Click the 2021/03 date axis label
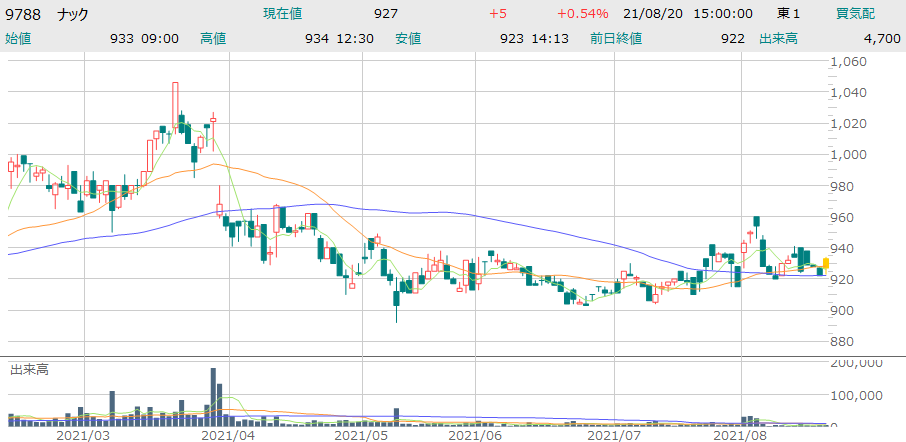 click(x=82, y=434)
